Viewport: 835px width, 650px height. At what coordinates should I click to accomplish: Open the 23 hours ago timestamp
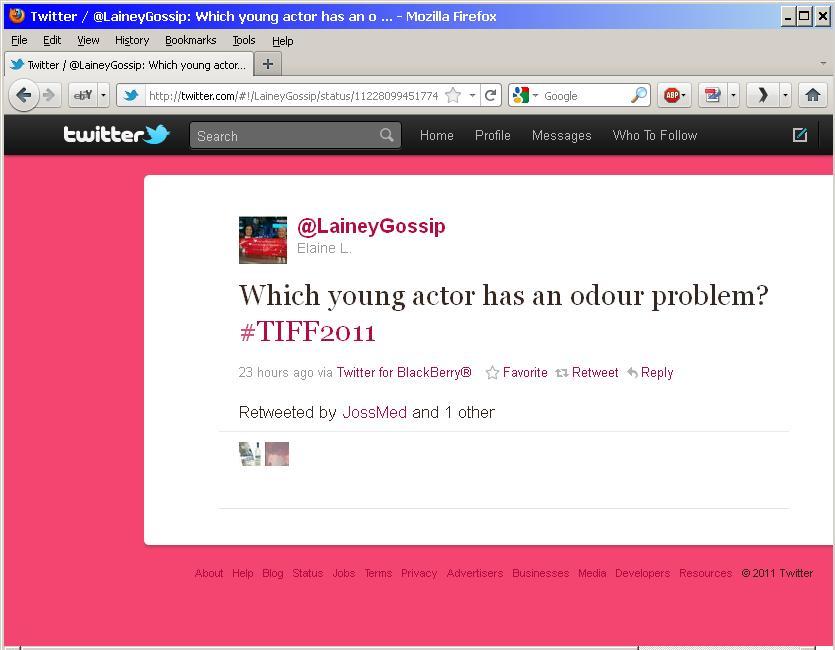pyautogui.click(x=276, y=372)
